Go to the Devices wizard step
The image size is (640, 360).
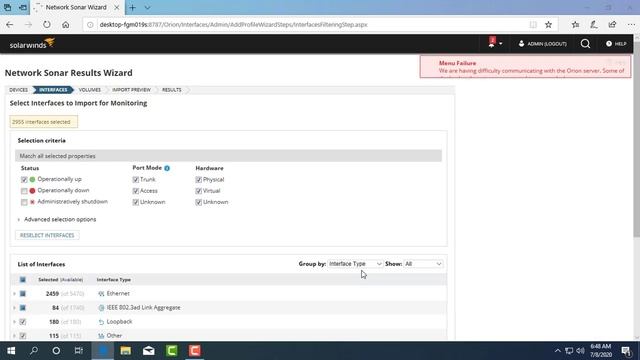coord(18,90)
